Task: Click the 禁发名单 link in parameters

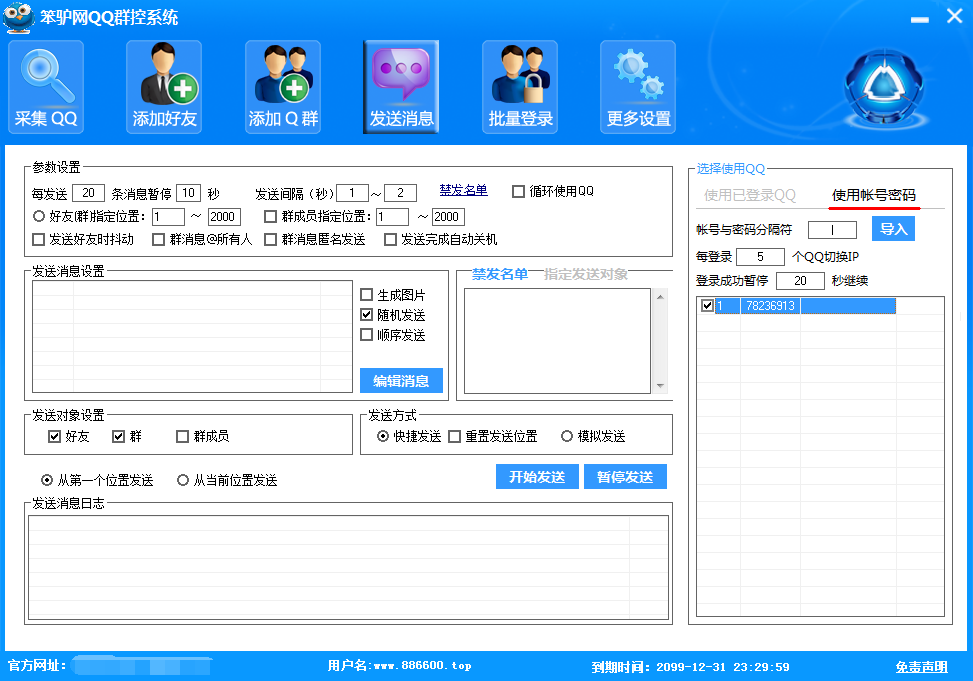Action: [464, 190]
